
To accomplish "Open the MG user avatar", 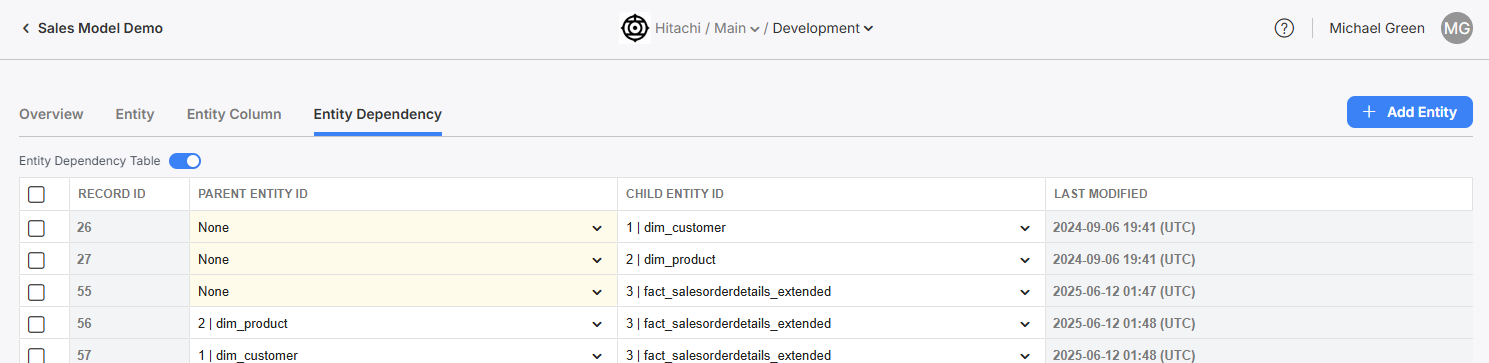I will tap(1457, 28).
